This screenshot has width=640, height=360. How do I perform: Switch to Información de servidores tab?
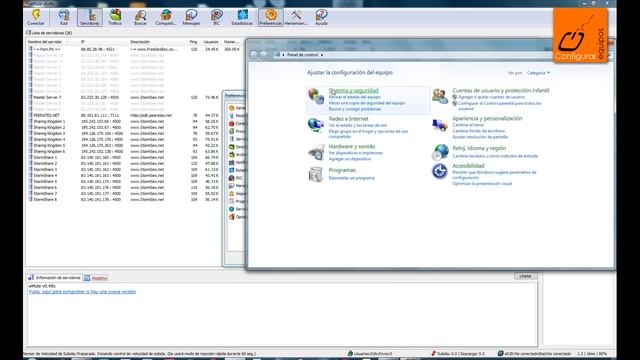(55, 278)
